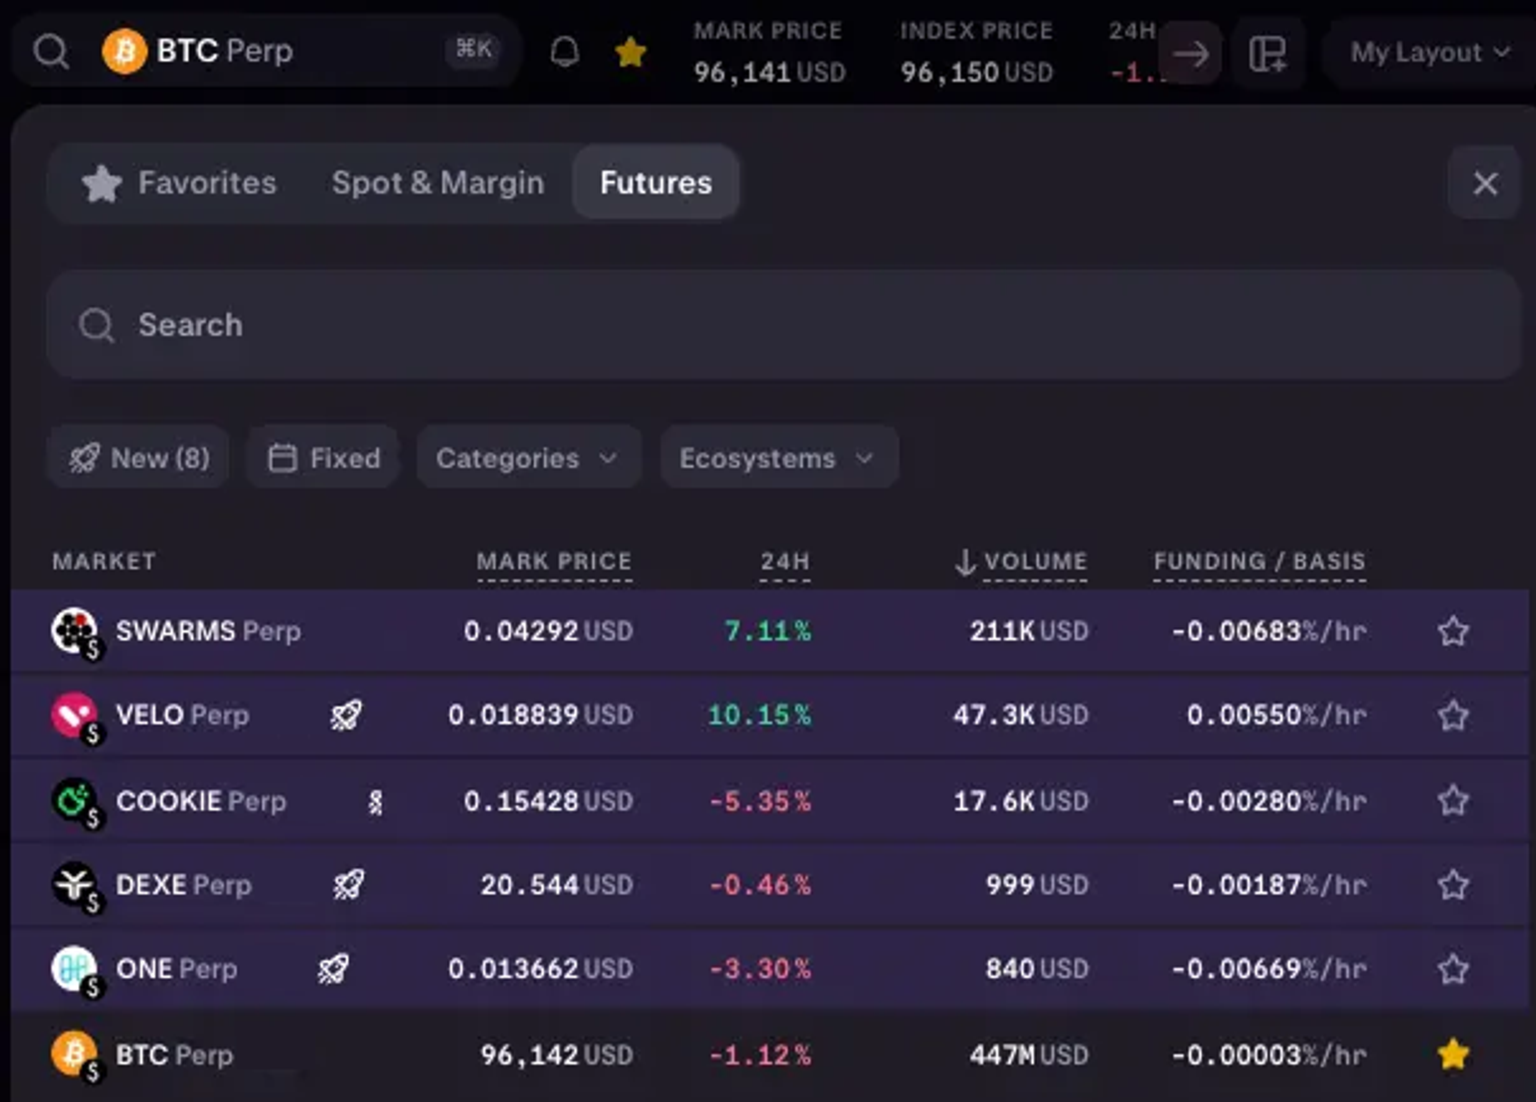Favorite SWARMS Perp with its star

point(1452,631)
